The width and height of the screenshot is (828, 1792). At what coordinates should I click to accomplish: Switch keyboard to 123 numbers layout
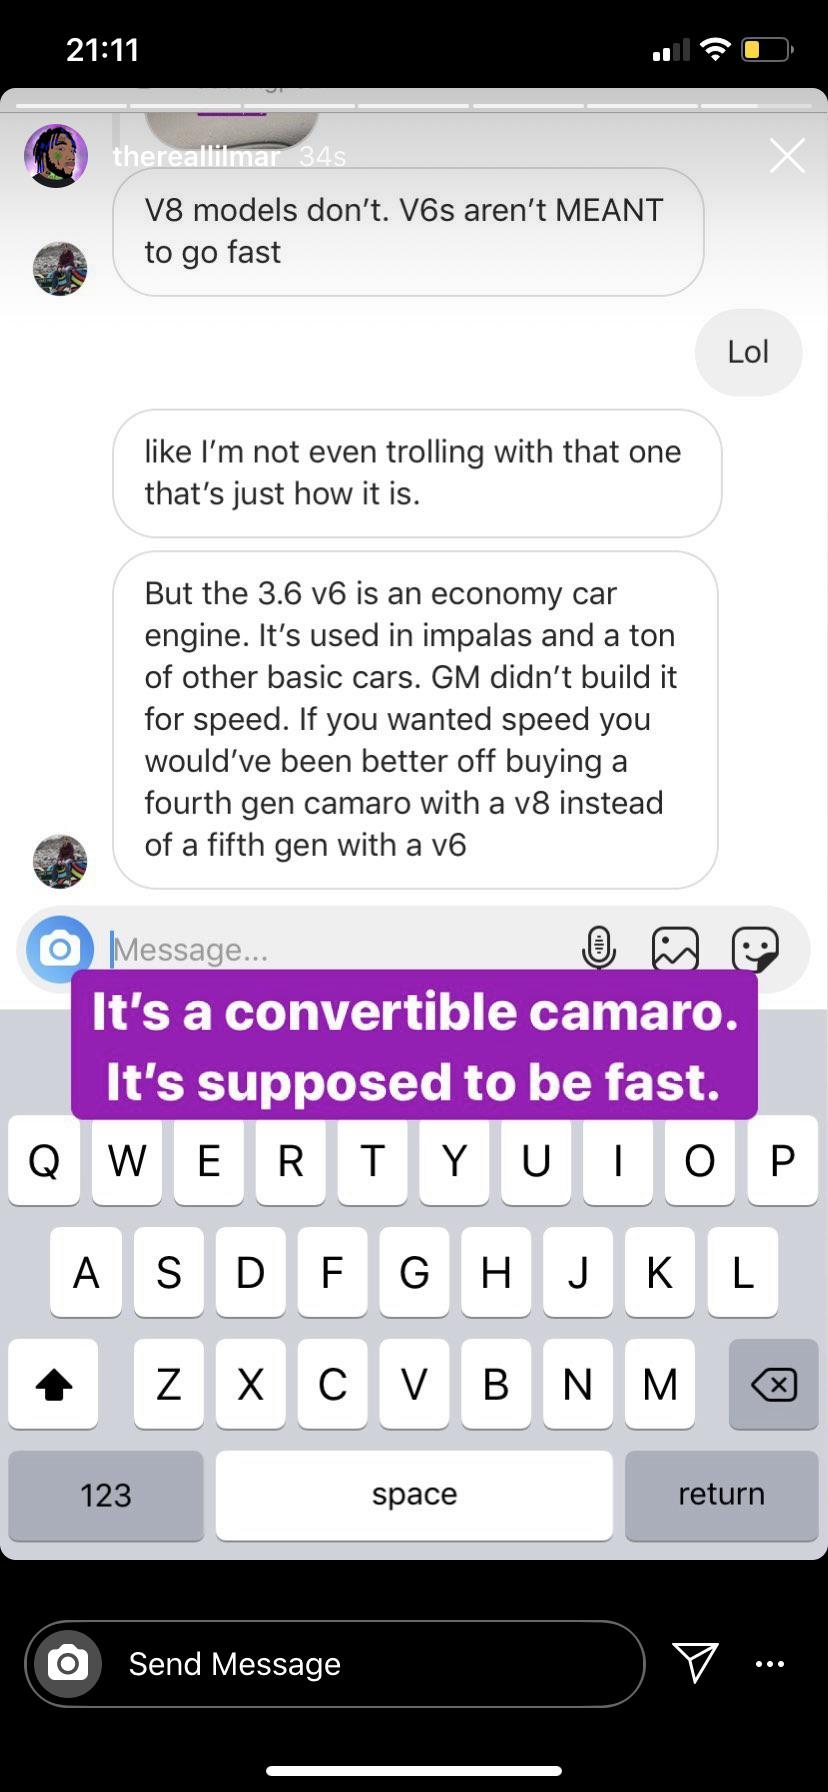coord(106,1495)
